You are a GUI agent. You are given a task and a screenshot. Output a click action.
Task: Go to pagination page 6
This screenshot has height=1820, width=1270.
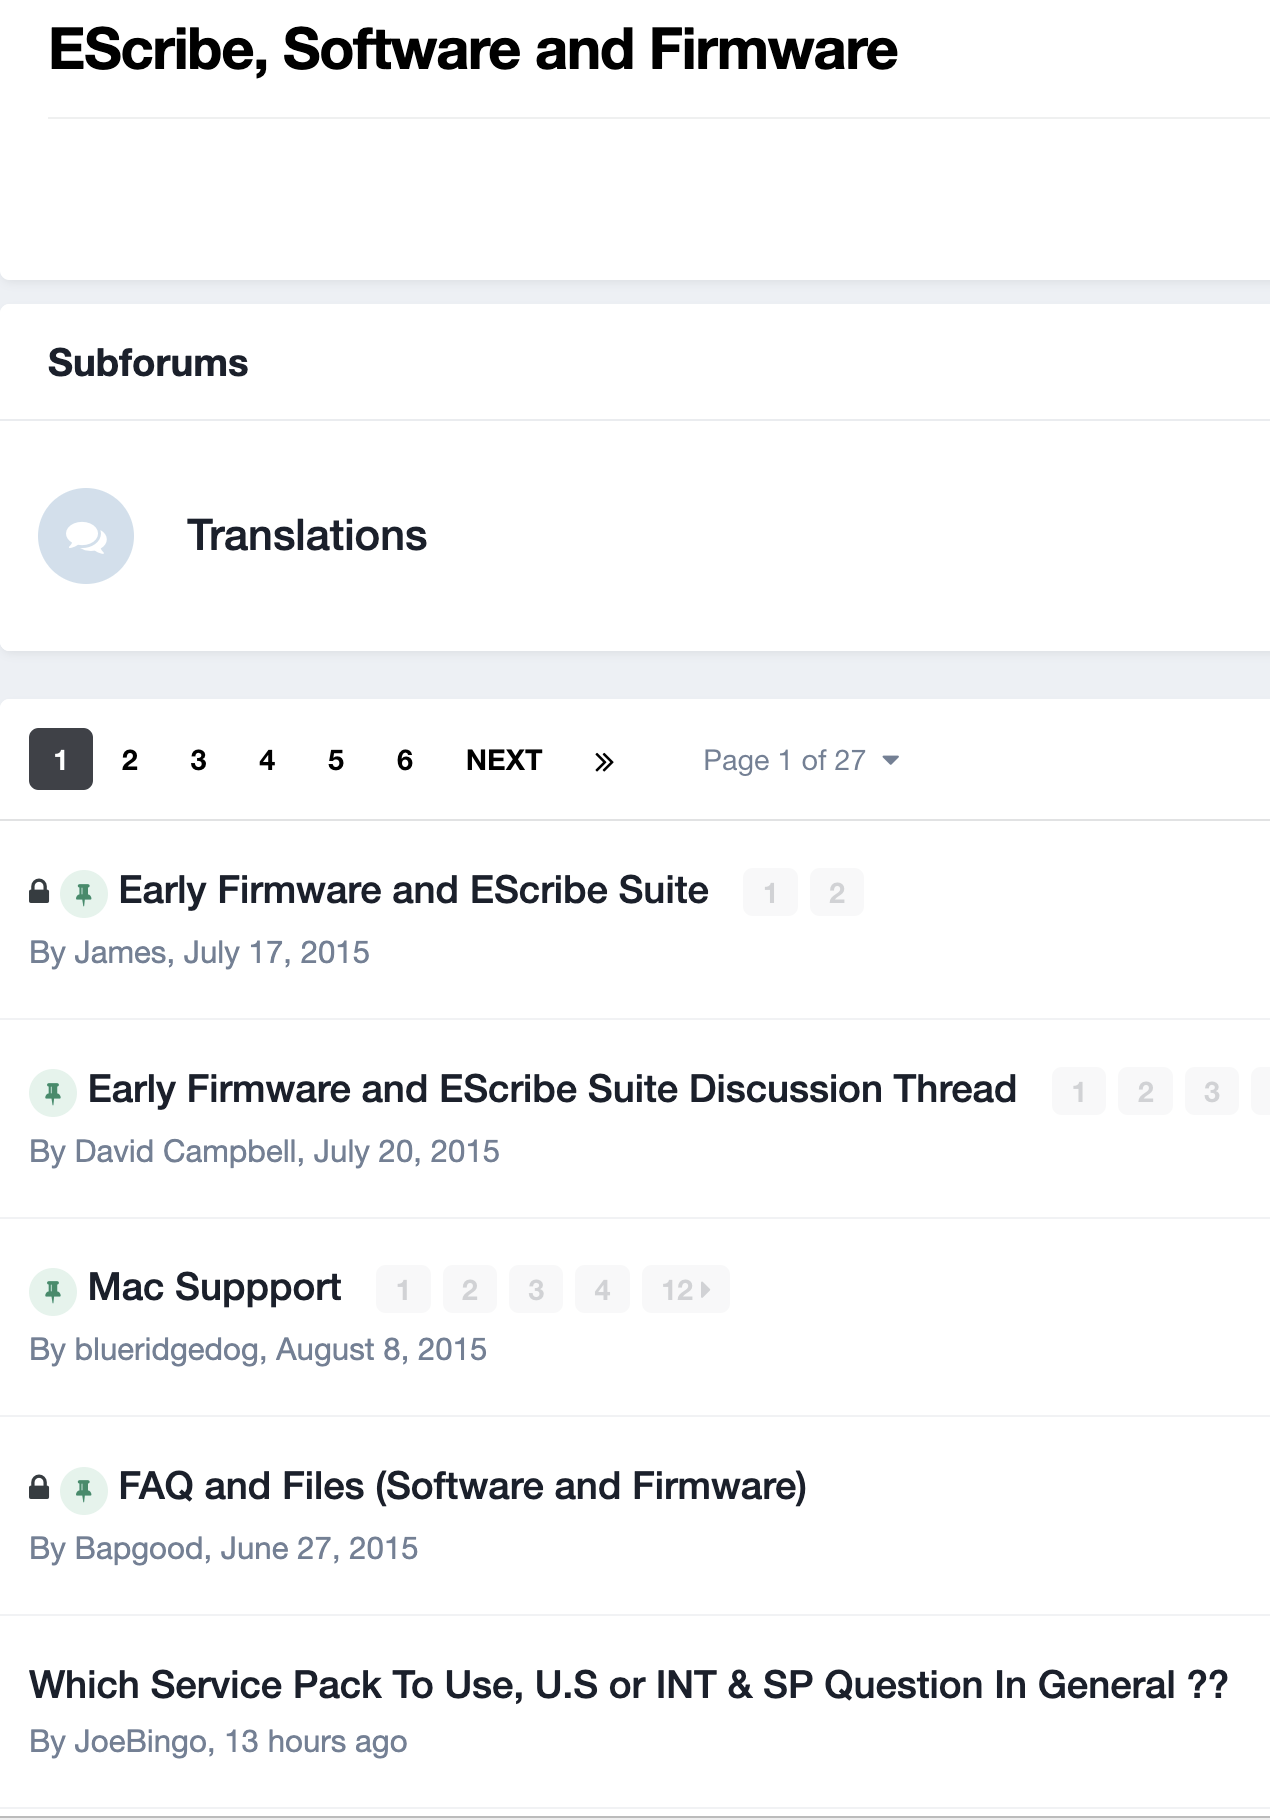tap(405, 760)
